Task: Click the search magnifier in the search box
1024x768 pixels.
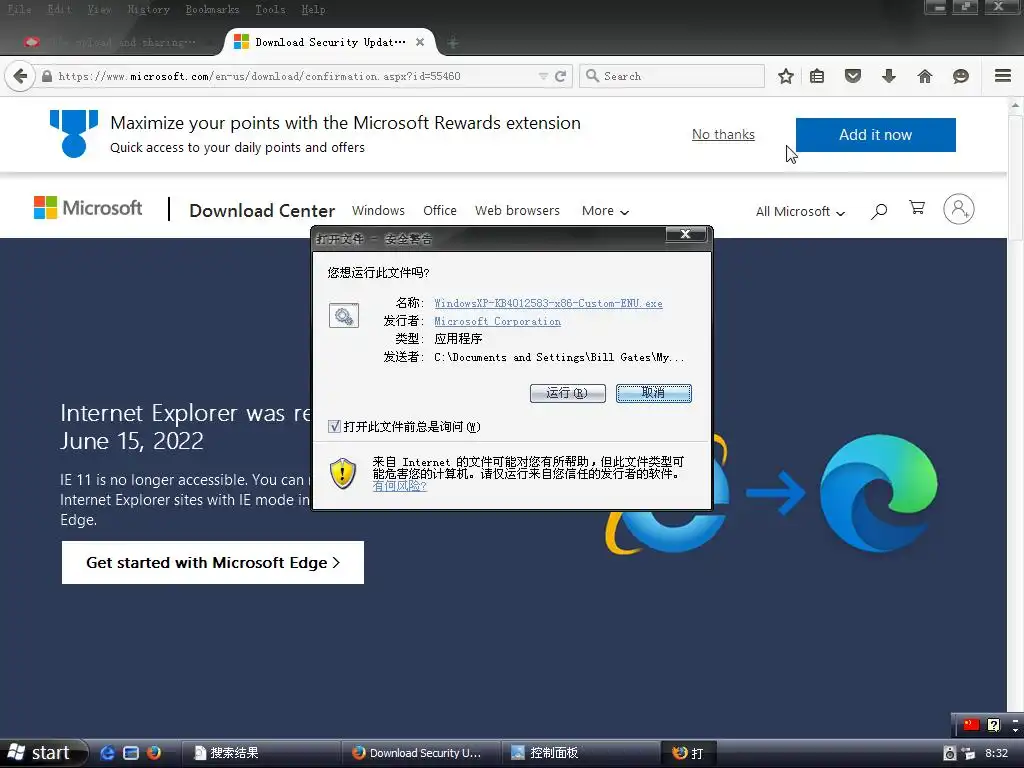Action: tap(592, 76)
